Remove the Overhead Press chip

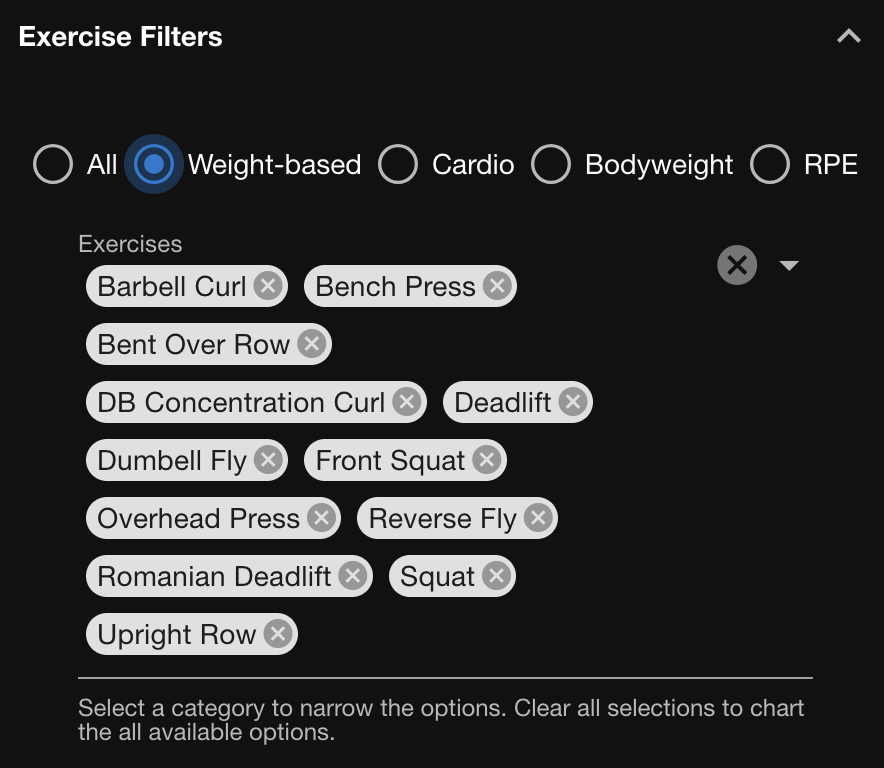point(321,519)
